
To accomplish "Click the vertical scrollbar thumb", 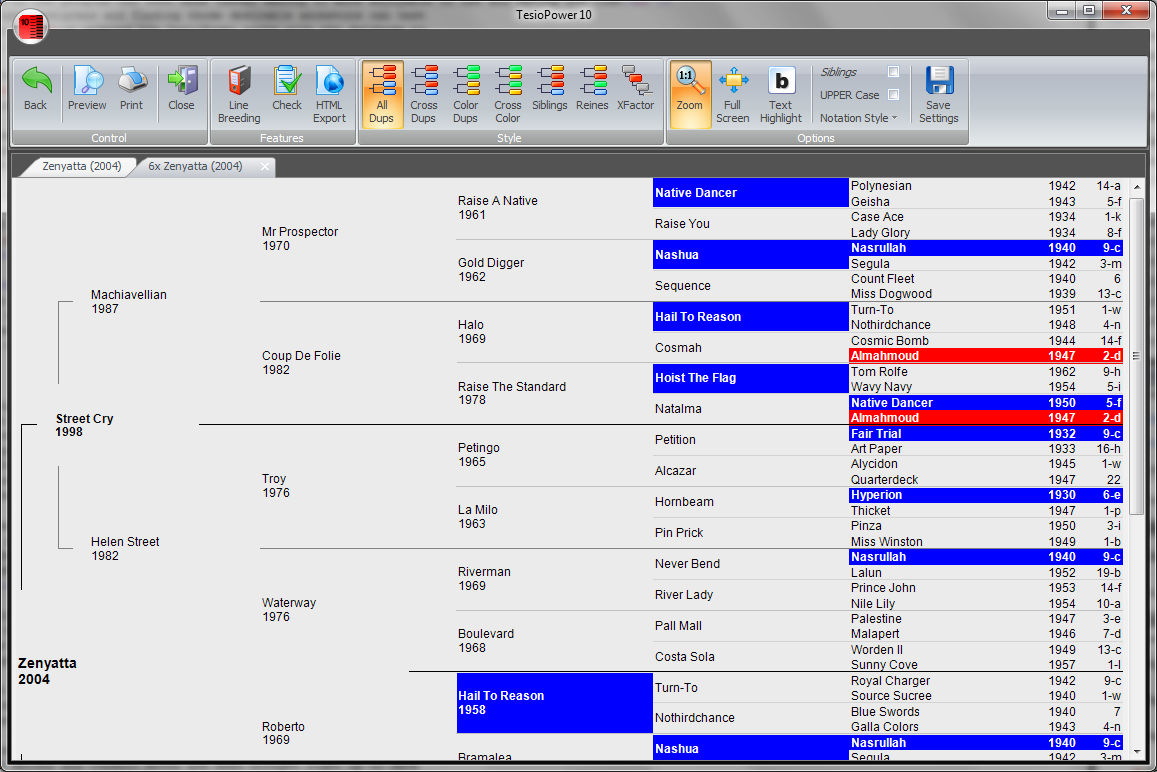I will [1136, 356].
